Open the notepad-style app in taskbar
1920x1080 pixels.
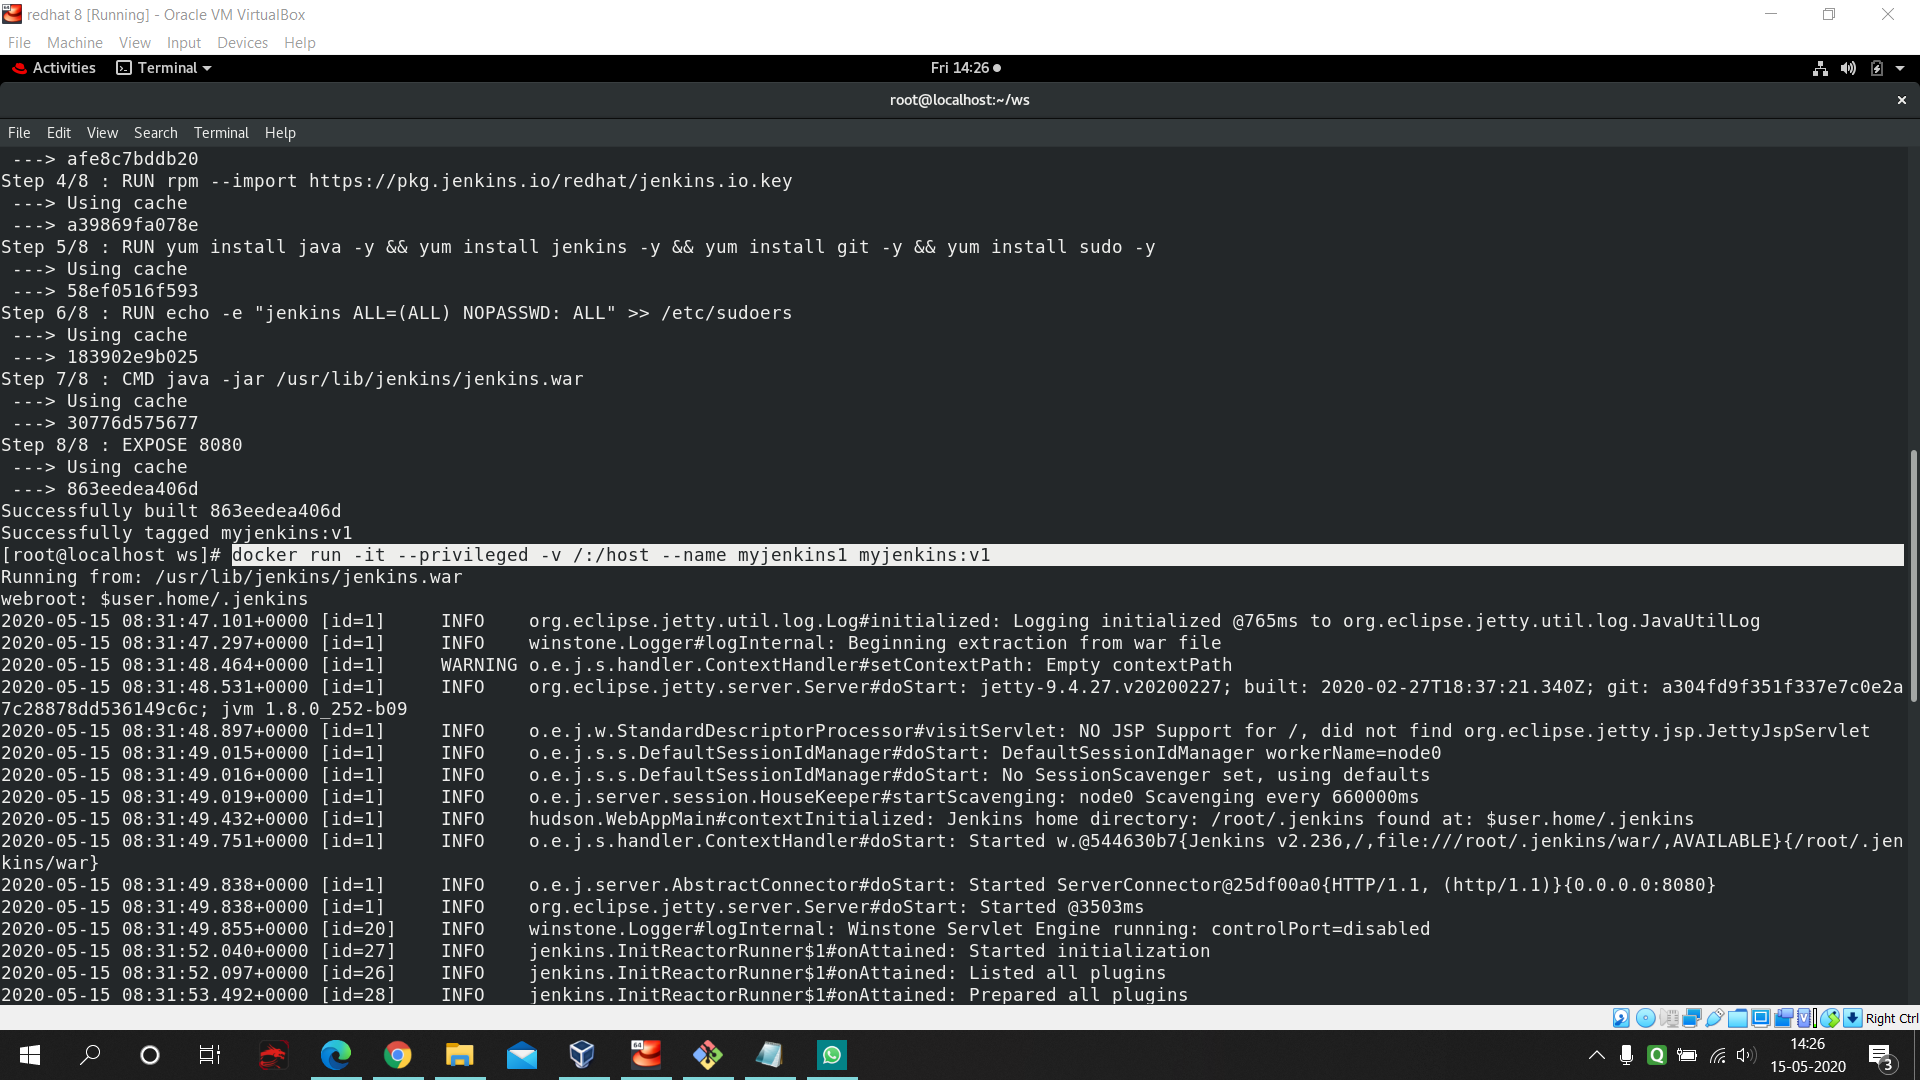(x=769, y=1055)
